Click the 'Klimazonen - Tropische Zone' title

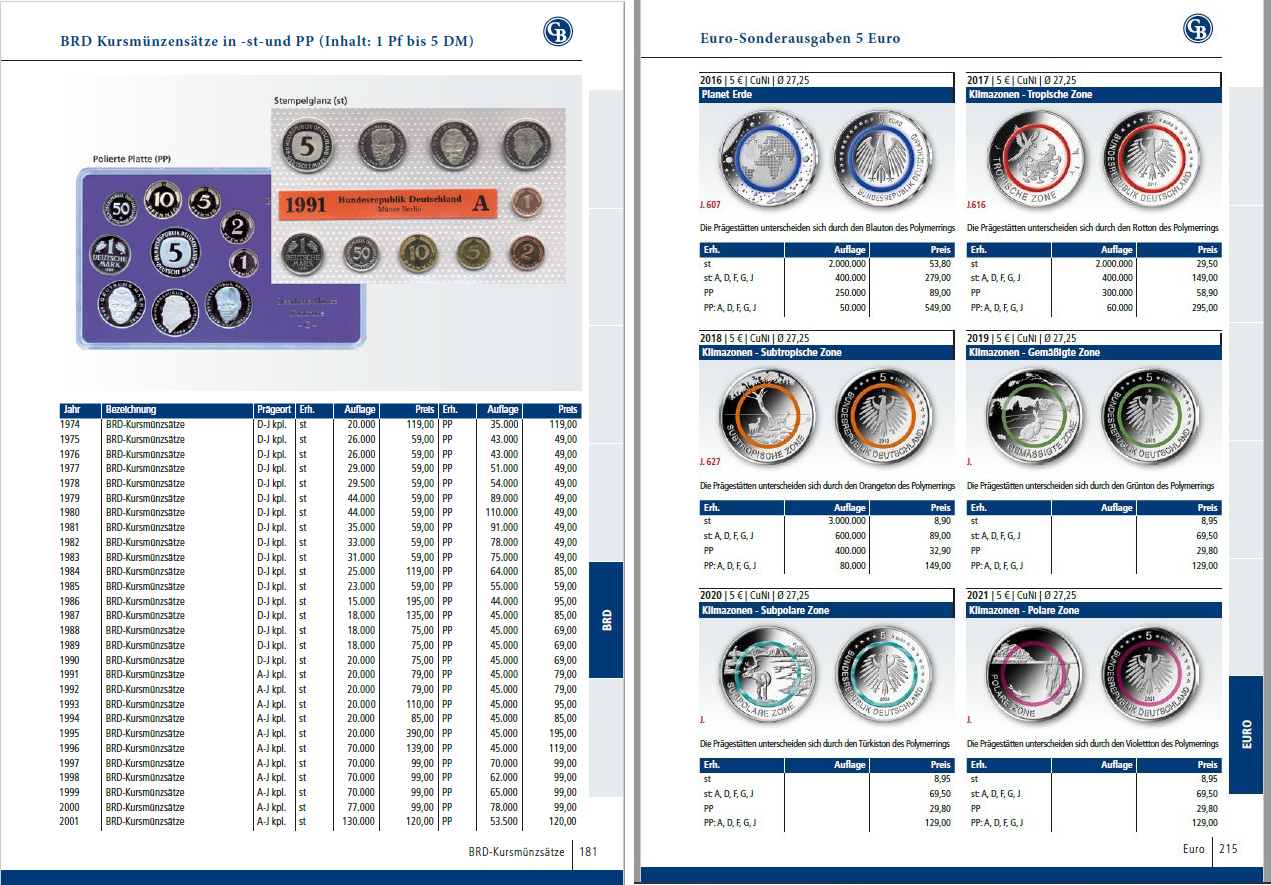pos(1094,95)
